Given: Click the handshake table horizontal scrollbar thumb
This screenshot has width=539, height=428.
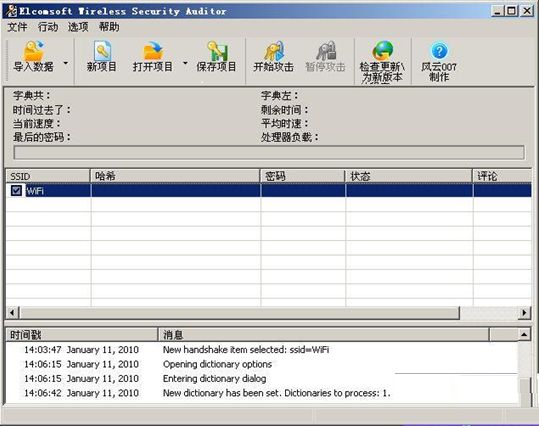Looking at the screenshot, I should (240, 313).
